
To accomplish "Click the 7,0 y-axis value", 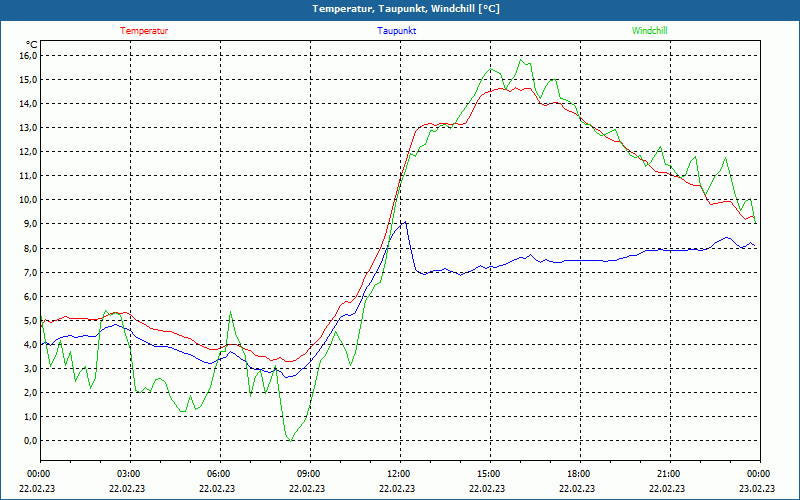I will pyautogui.click(x=31, y=272).
